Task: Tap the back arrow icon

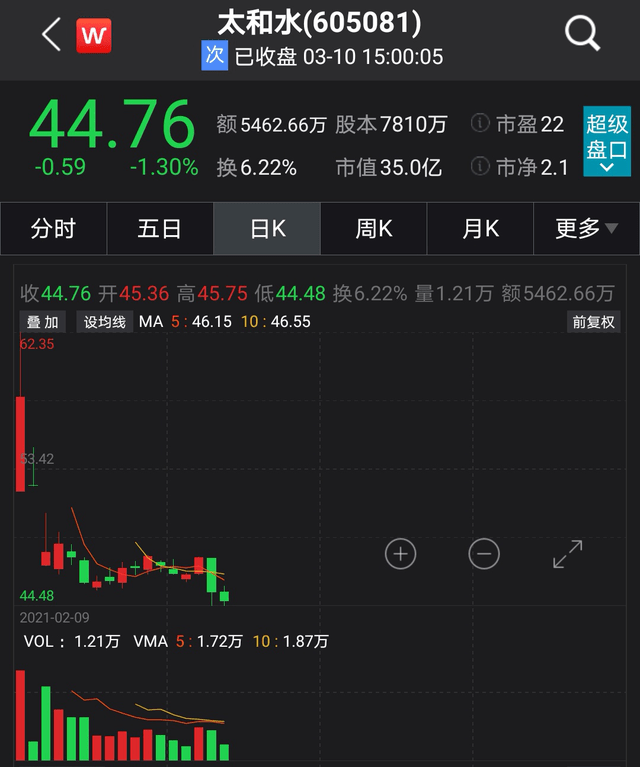Action: tap(51, 34)
